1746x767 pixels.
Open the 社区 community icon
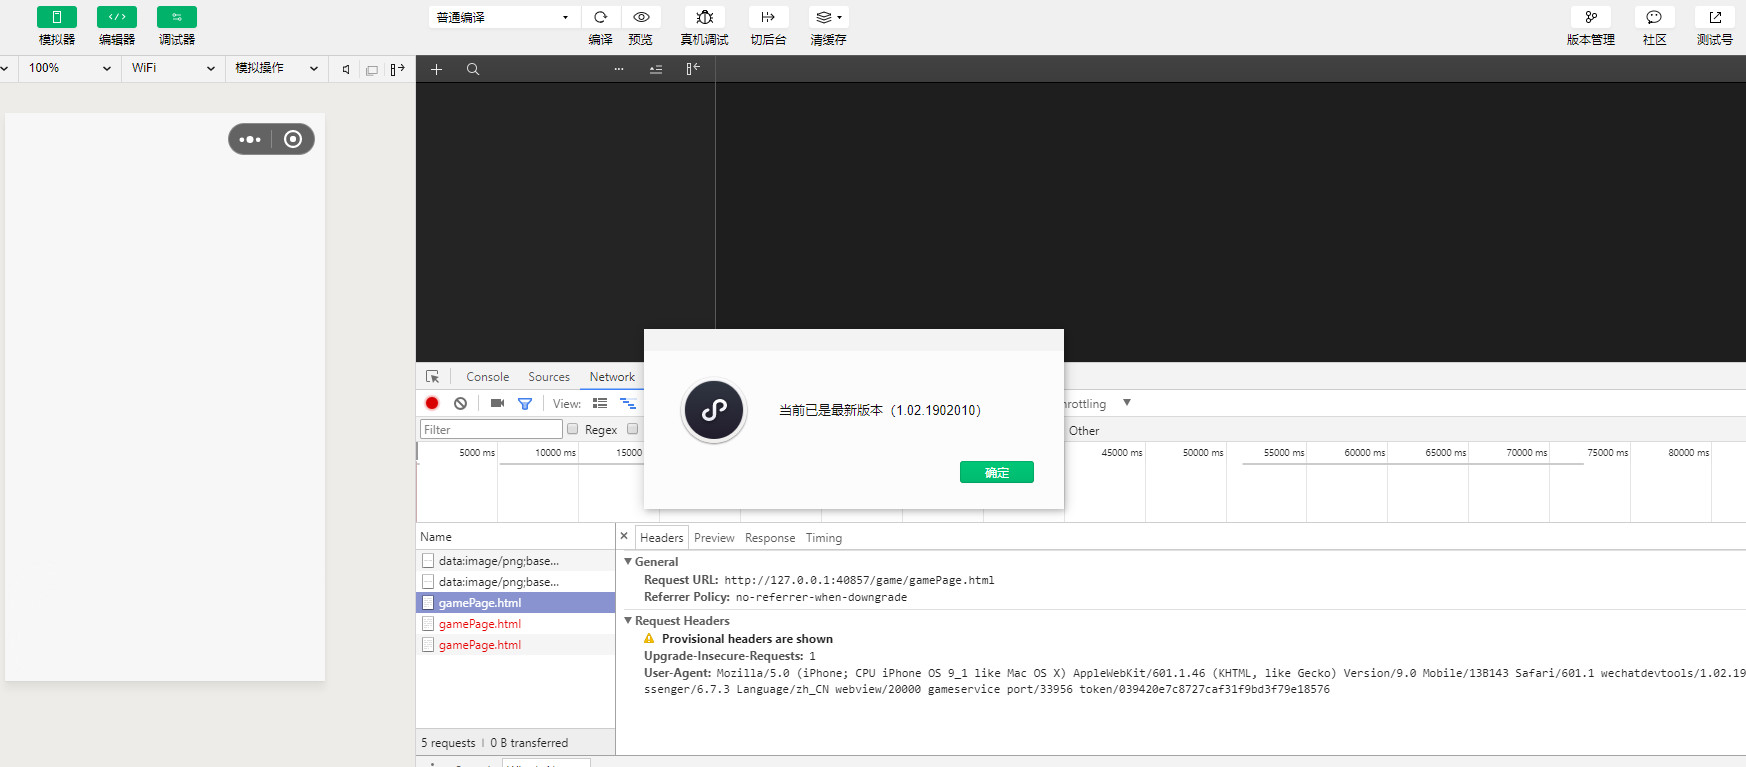click(x=1654, y=17)
